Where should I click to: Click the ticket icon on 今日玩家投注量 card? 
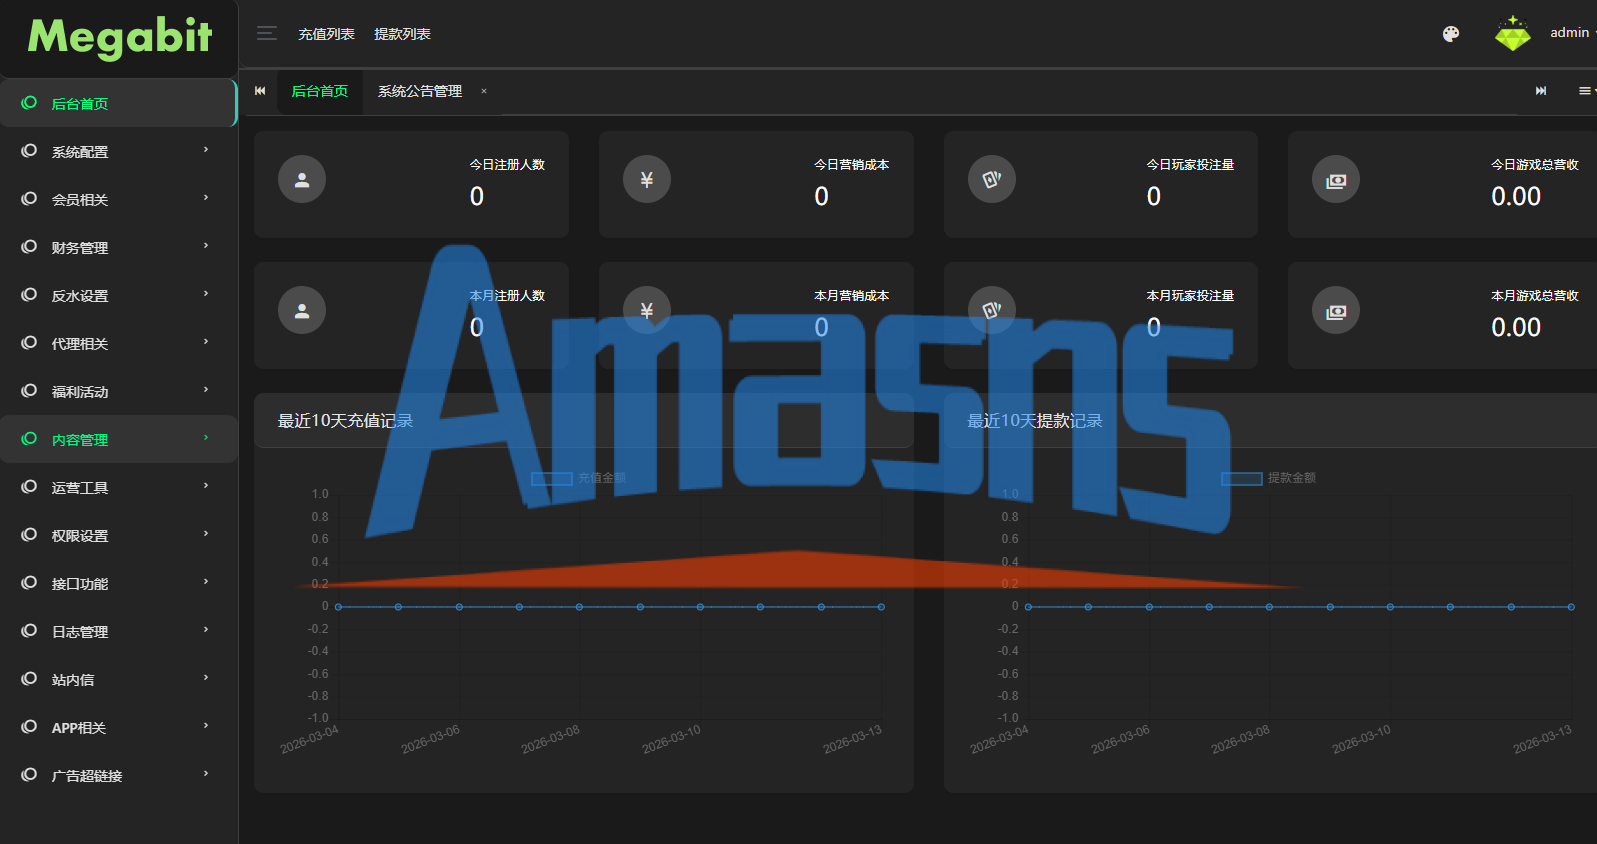pos(992,180)
